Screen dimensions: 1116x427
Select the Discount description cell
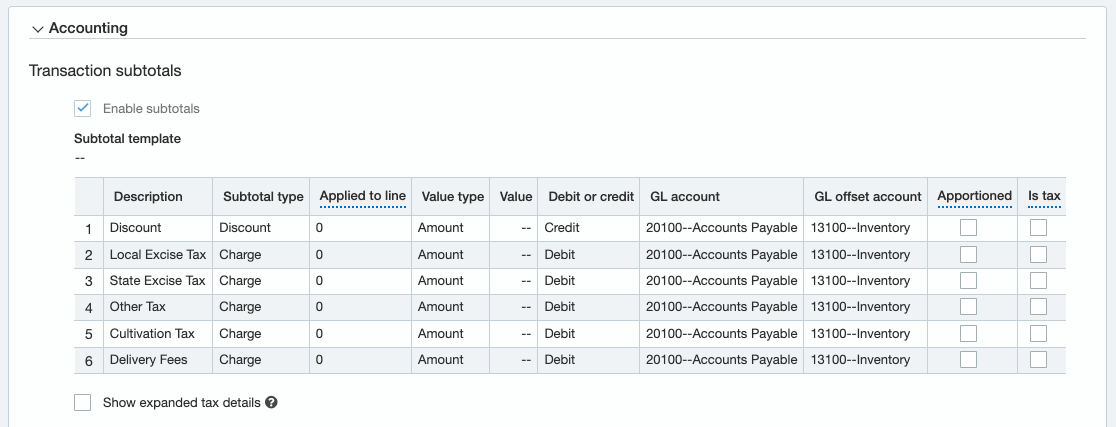point(136,228)
